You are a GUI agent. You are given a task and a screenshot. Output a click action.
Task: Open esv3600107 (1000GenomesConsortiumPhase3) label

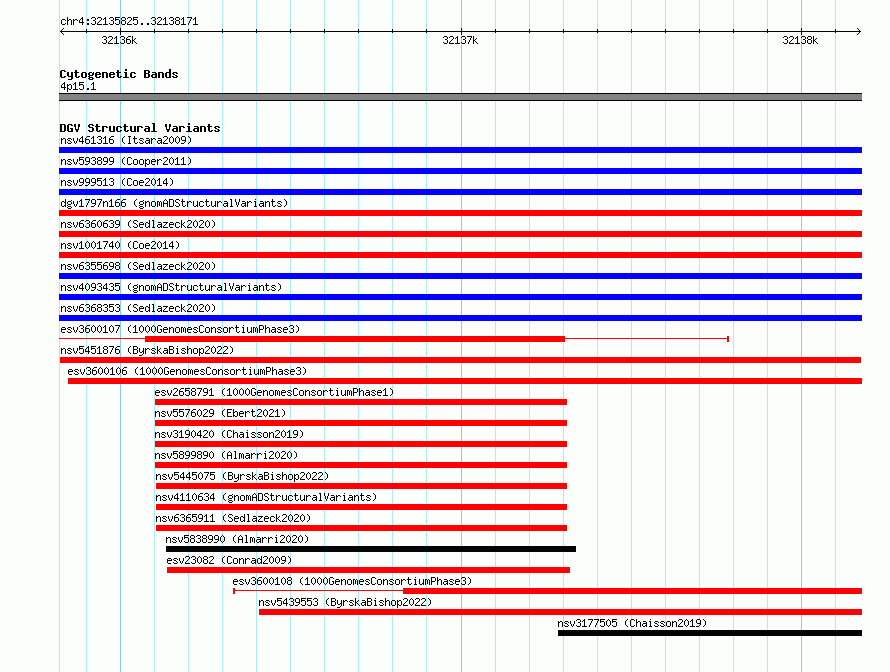tap(180, 329)
